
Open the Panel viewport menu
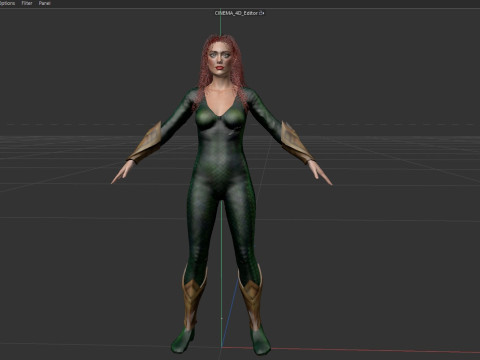click(x=44, y=3)
